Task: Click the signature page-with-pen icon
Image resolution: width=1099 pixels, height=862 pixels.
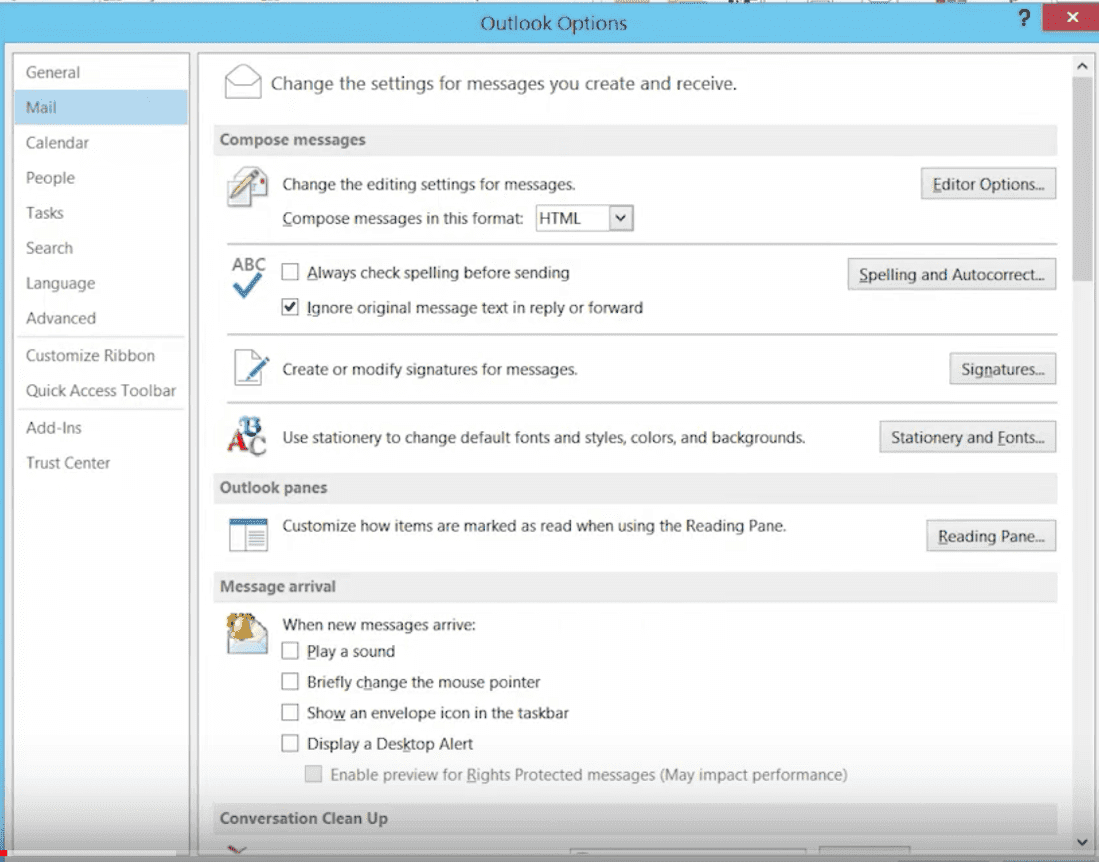Action: pyautogui.click(x=250, y=367)
